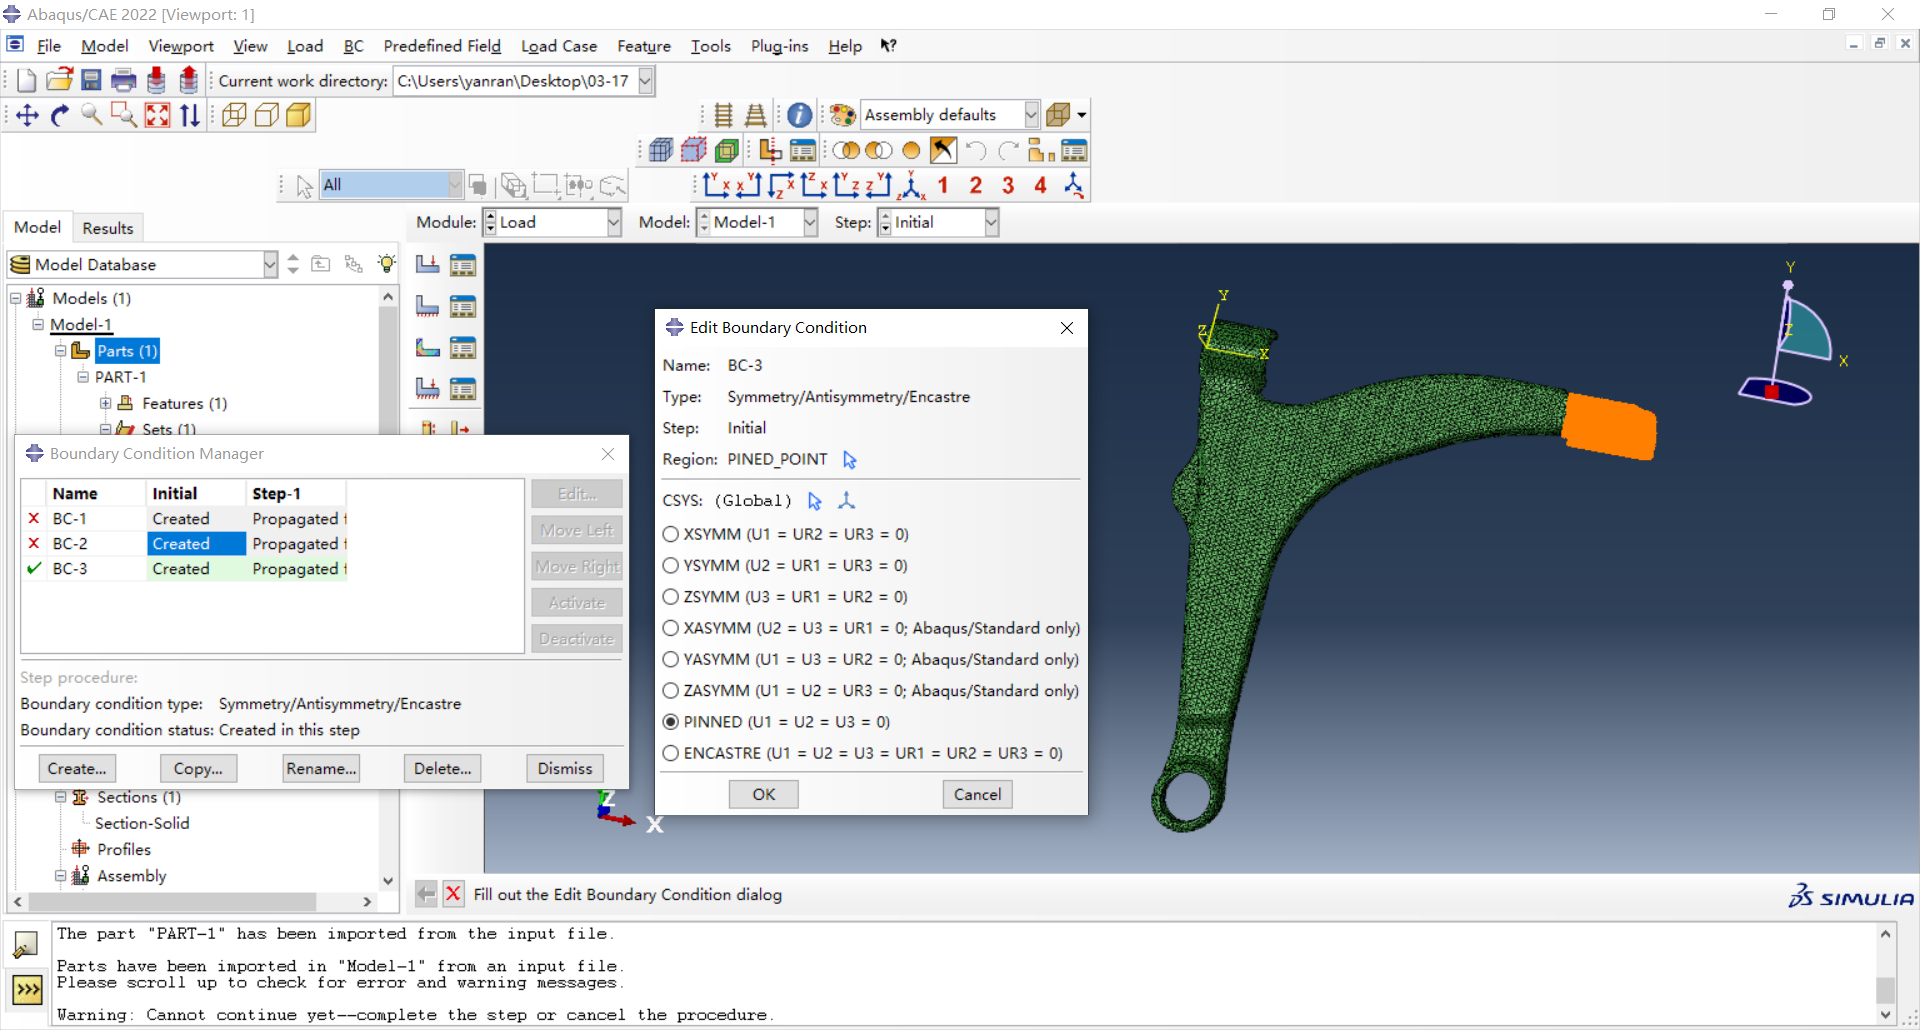Screen dimensions: 1920x1030
Task: Open the Step dropdown showing Initial
Action: [938, 222]
